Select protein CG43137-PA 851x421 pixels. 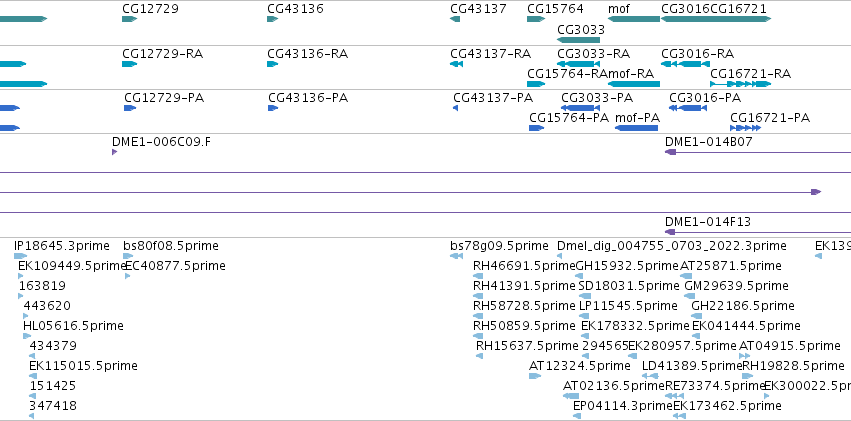455,108
